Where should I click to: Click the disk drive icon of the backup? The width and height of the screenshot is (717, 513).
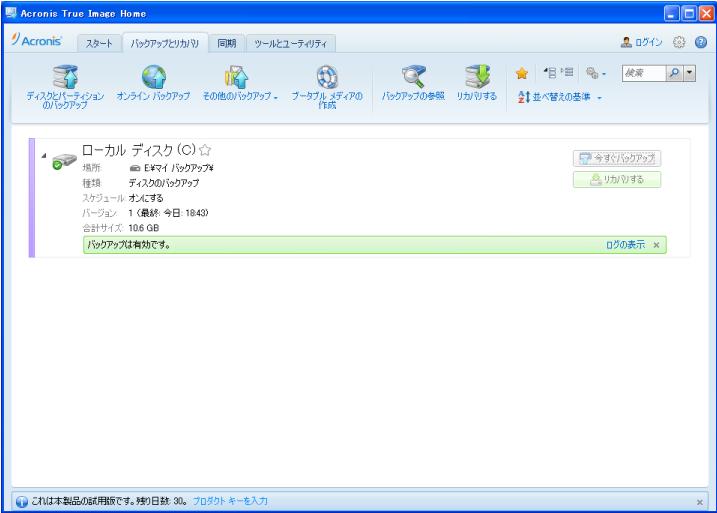[x=64, y=162]
